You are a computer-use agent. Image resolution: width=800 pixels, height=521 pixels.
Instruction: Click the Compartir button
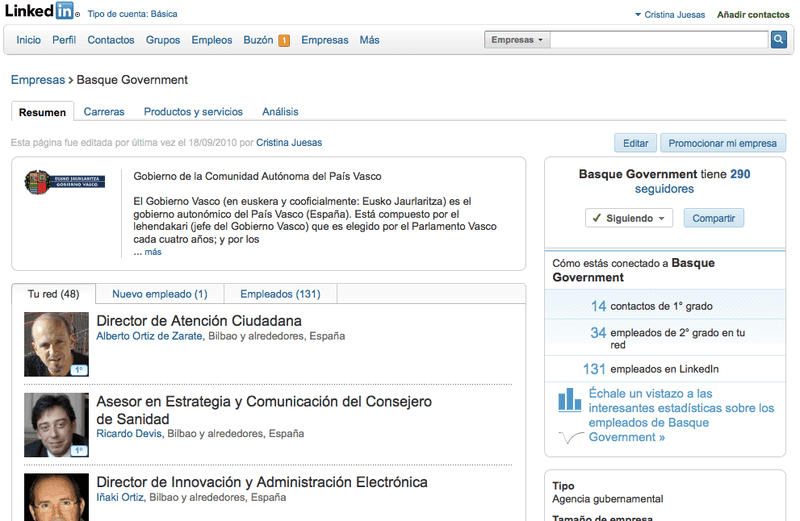714,218
